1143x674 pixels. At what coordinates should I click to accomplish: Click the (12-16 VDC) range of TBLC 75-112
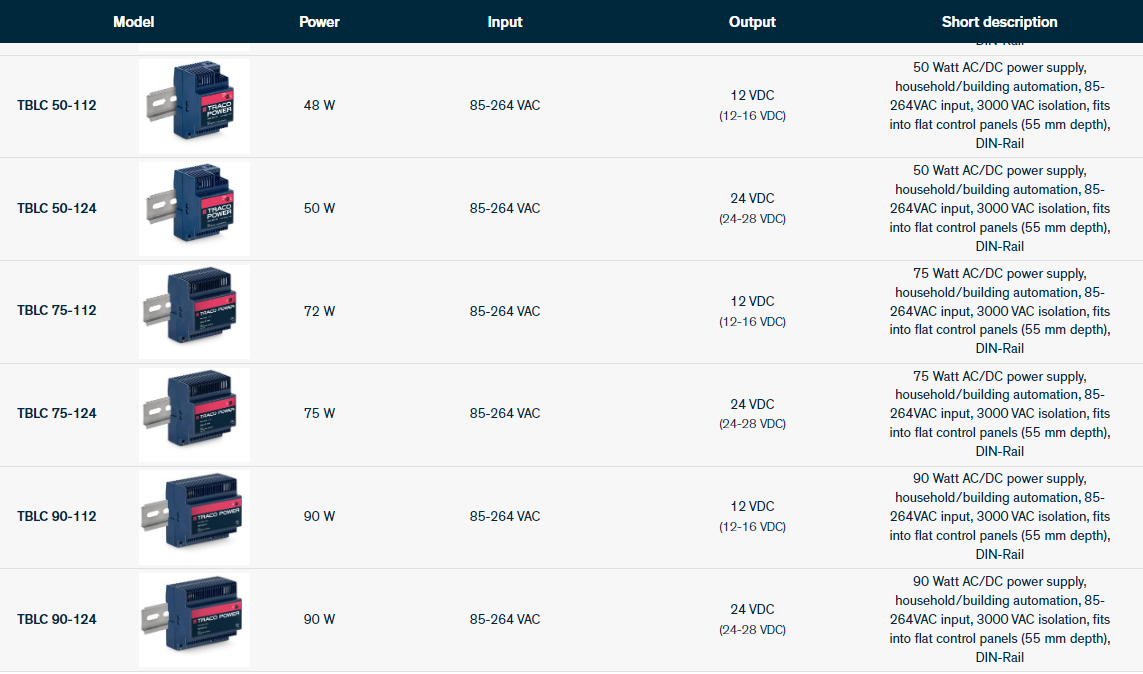(x=752, y=321)
